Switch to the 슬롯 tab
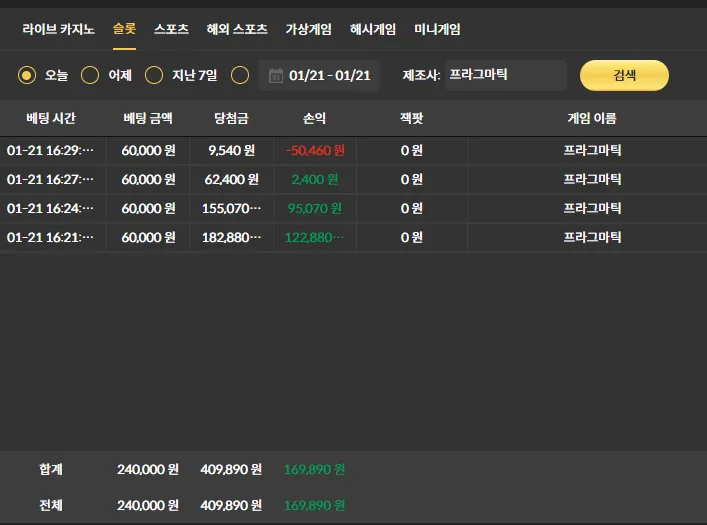707x525 pixels. pos(124,29)
